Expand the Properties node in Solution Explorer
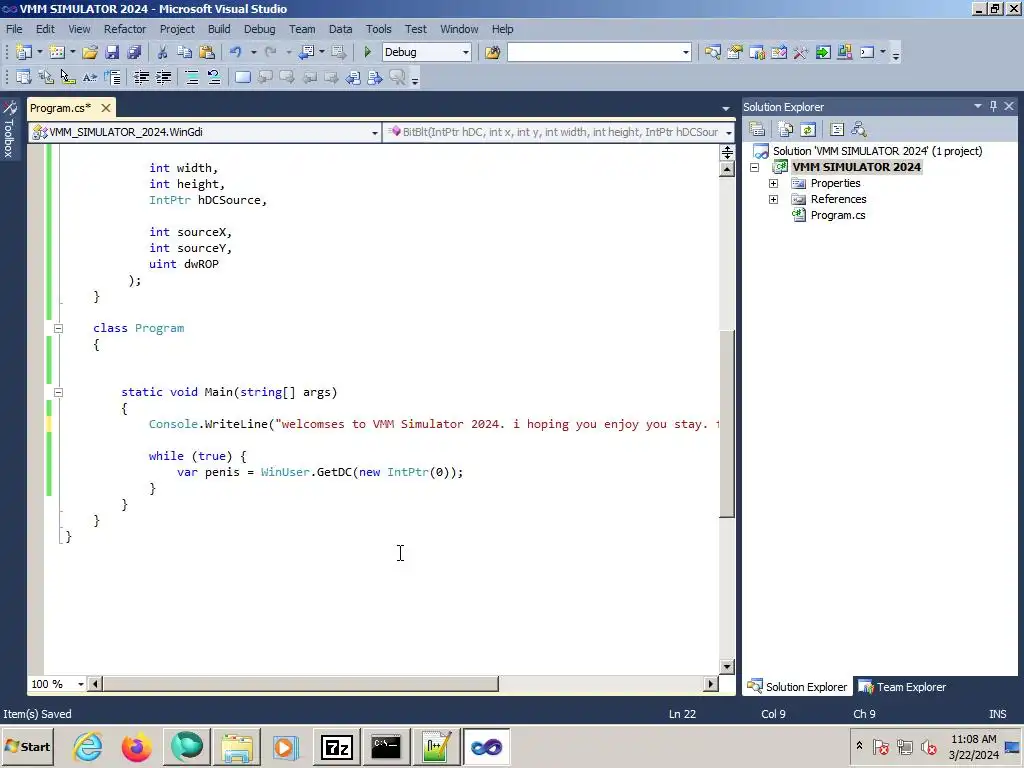 pos(773,184)
